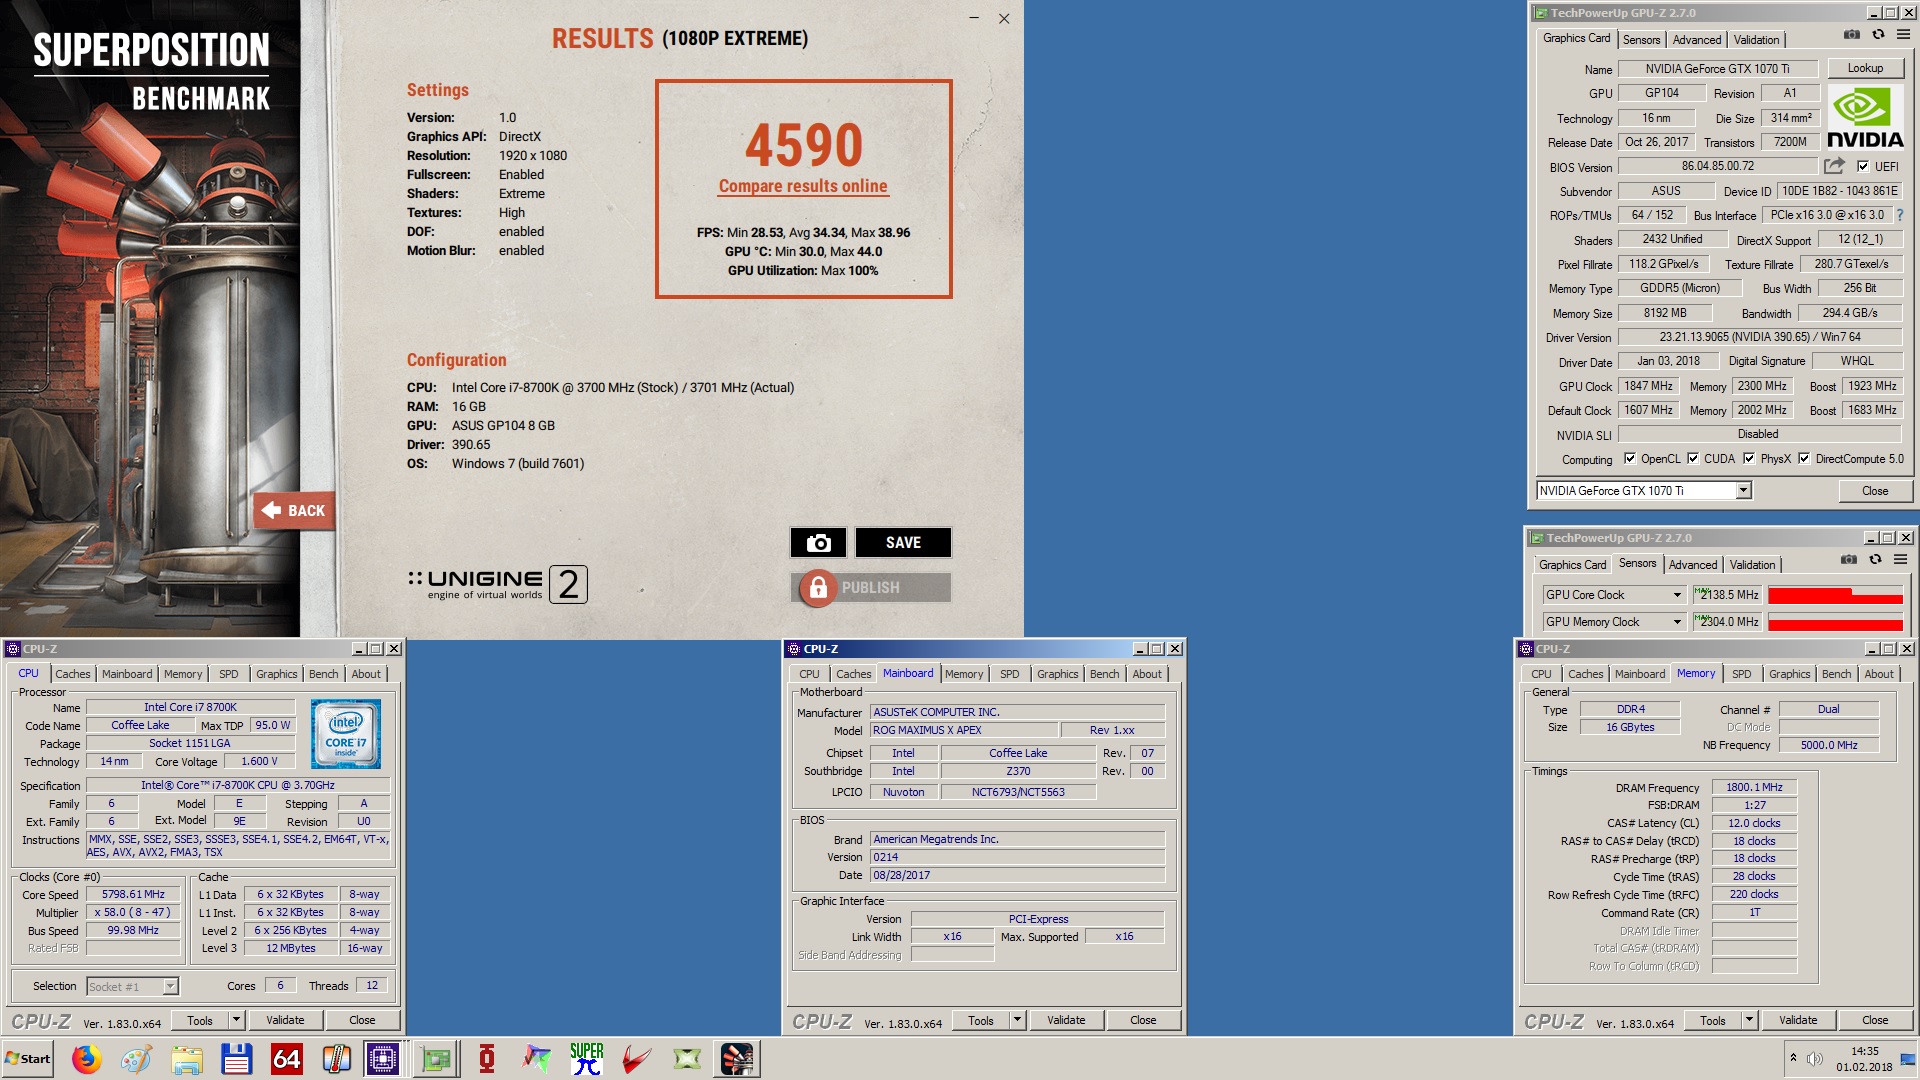The height and width of the screenshot is (1080, 1920).
Task: Toggle the OpenCL checkbox
Action: pyautogui.click(x=1630, y=459)
